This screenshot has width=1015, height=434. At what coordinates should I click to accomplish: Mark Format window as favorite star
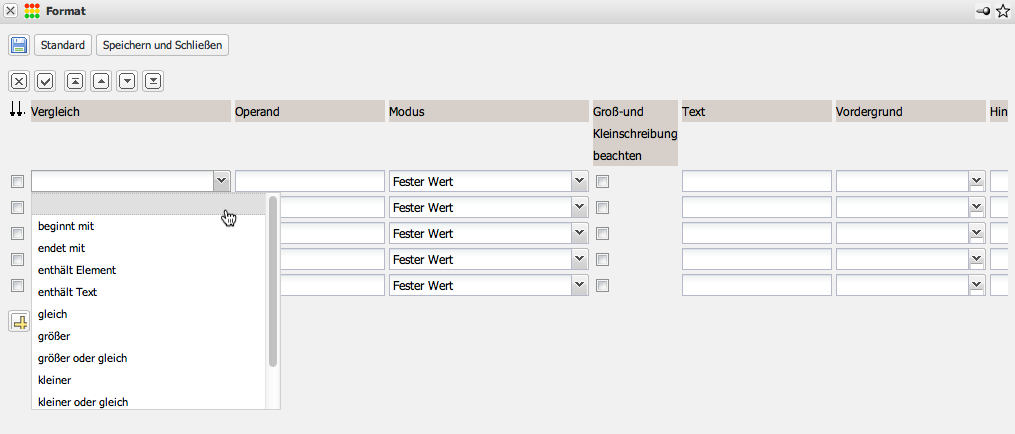click(1003, 11)
